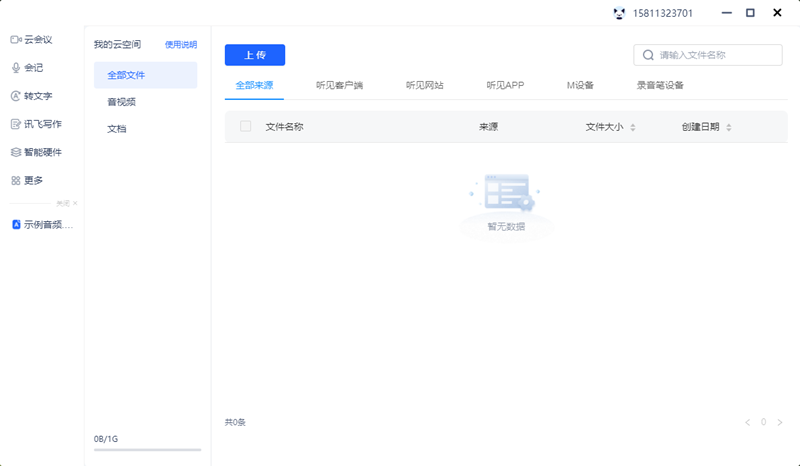Sort by 文件大小 using sort arrows

point(633,127)
